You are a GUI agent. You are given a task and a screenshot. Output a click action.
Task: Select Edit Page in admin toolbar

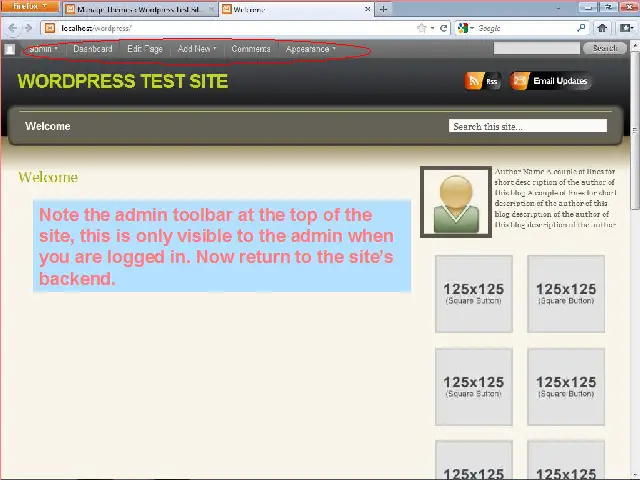[145, 49]
